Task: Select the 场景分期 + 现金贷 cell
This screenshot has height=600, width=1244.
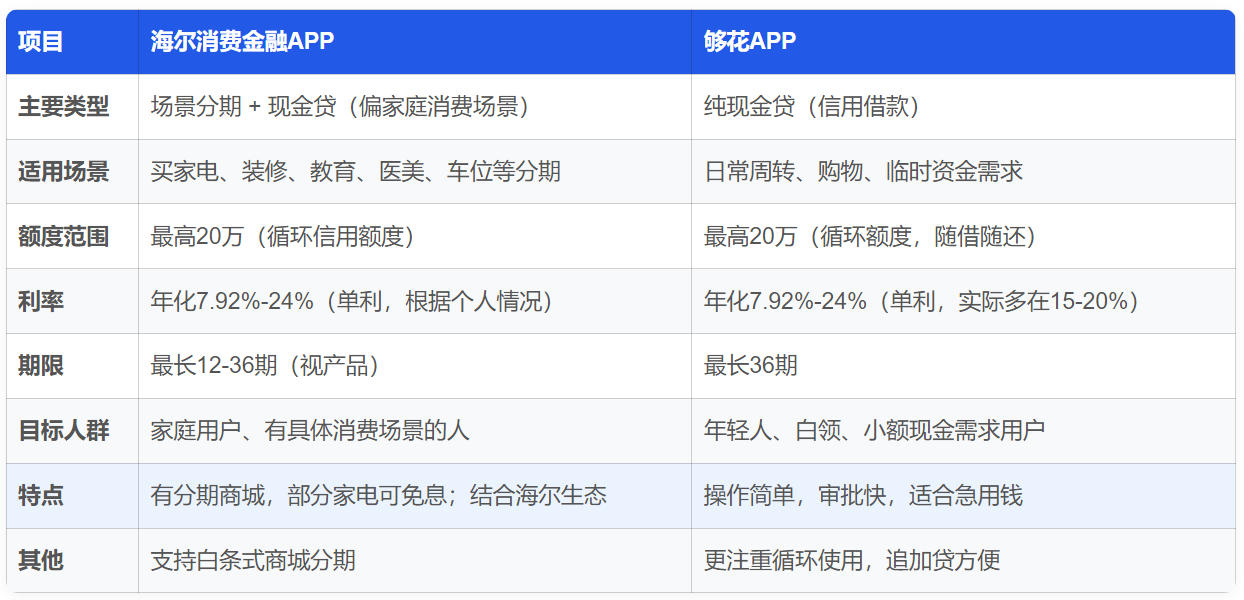Action: (x=340, y=107)
